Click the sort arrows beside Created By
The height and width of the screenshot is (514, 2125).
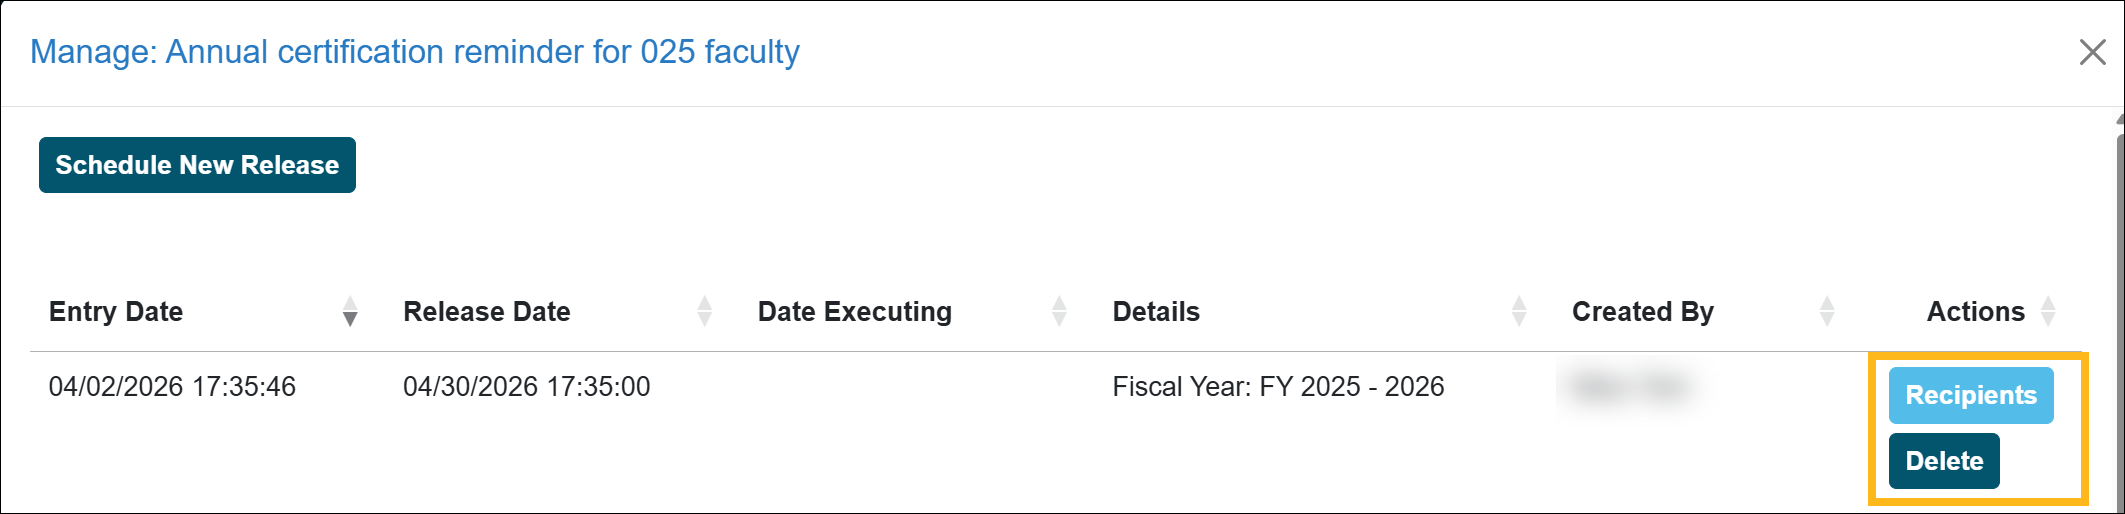click(1827, 312)
